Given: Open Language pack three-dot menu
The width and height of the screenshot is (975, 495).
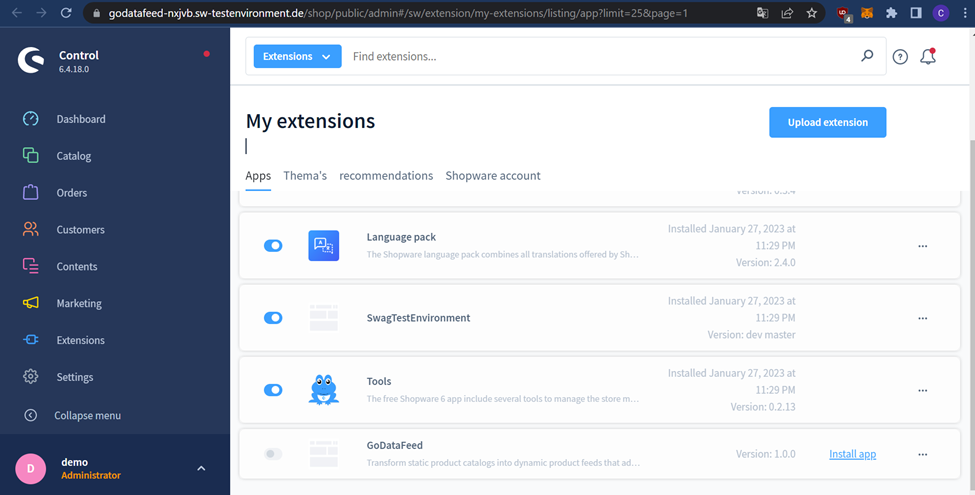Looking at the screenshot, I should [x=923, y=246].
